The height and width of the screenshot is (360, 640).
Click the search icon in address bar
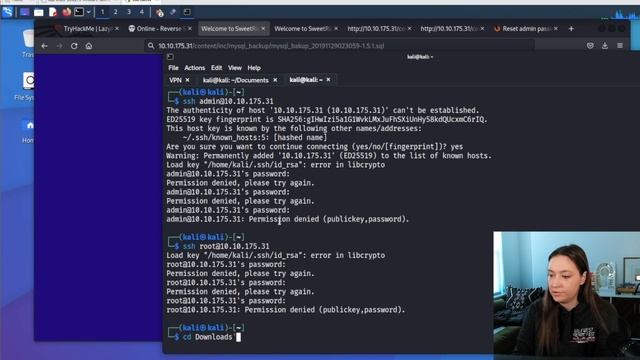[x=151, y=46]
